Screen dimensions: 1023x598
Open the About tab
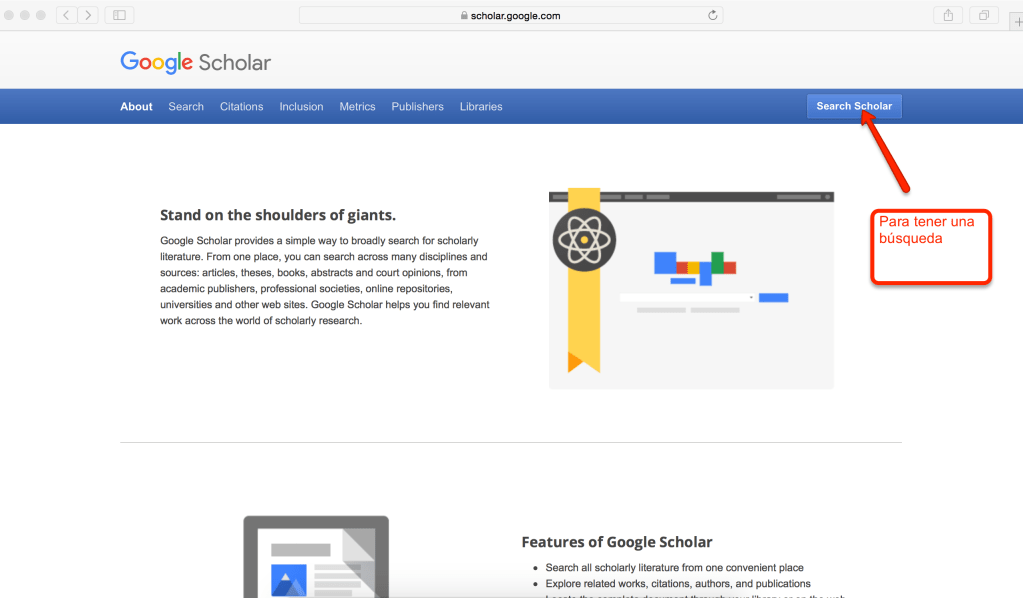[136, 107]
